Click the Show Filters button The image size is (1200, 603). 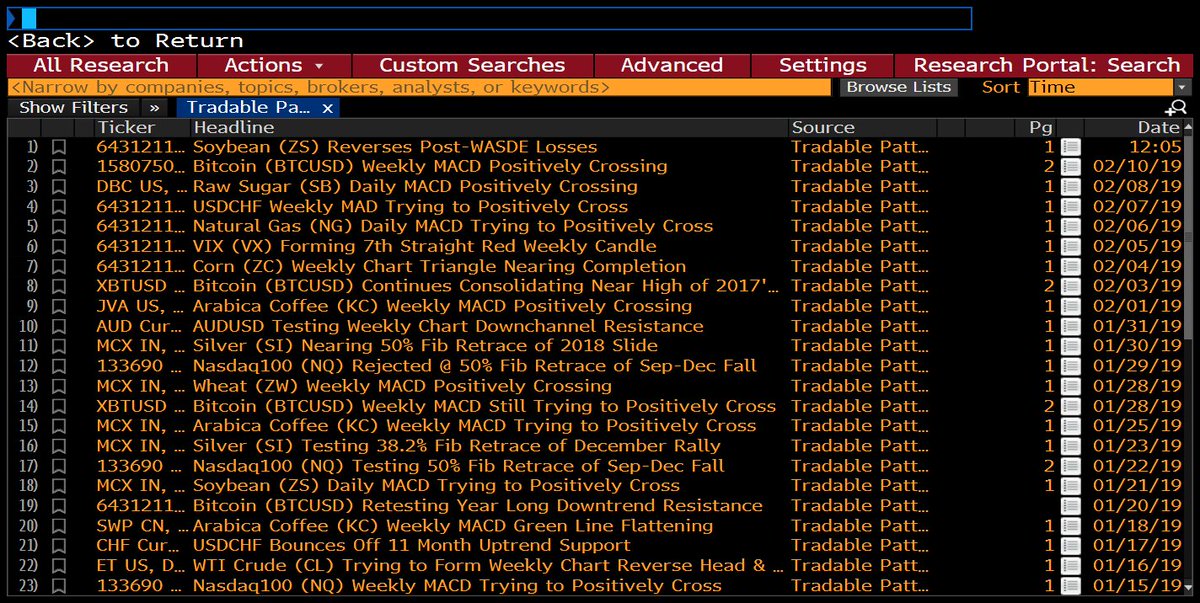coord(72,107)
